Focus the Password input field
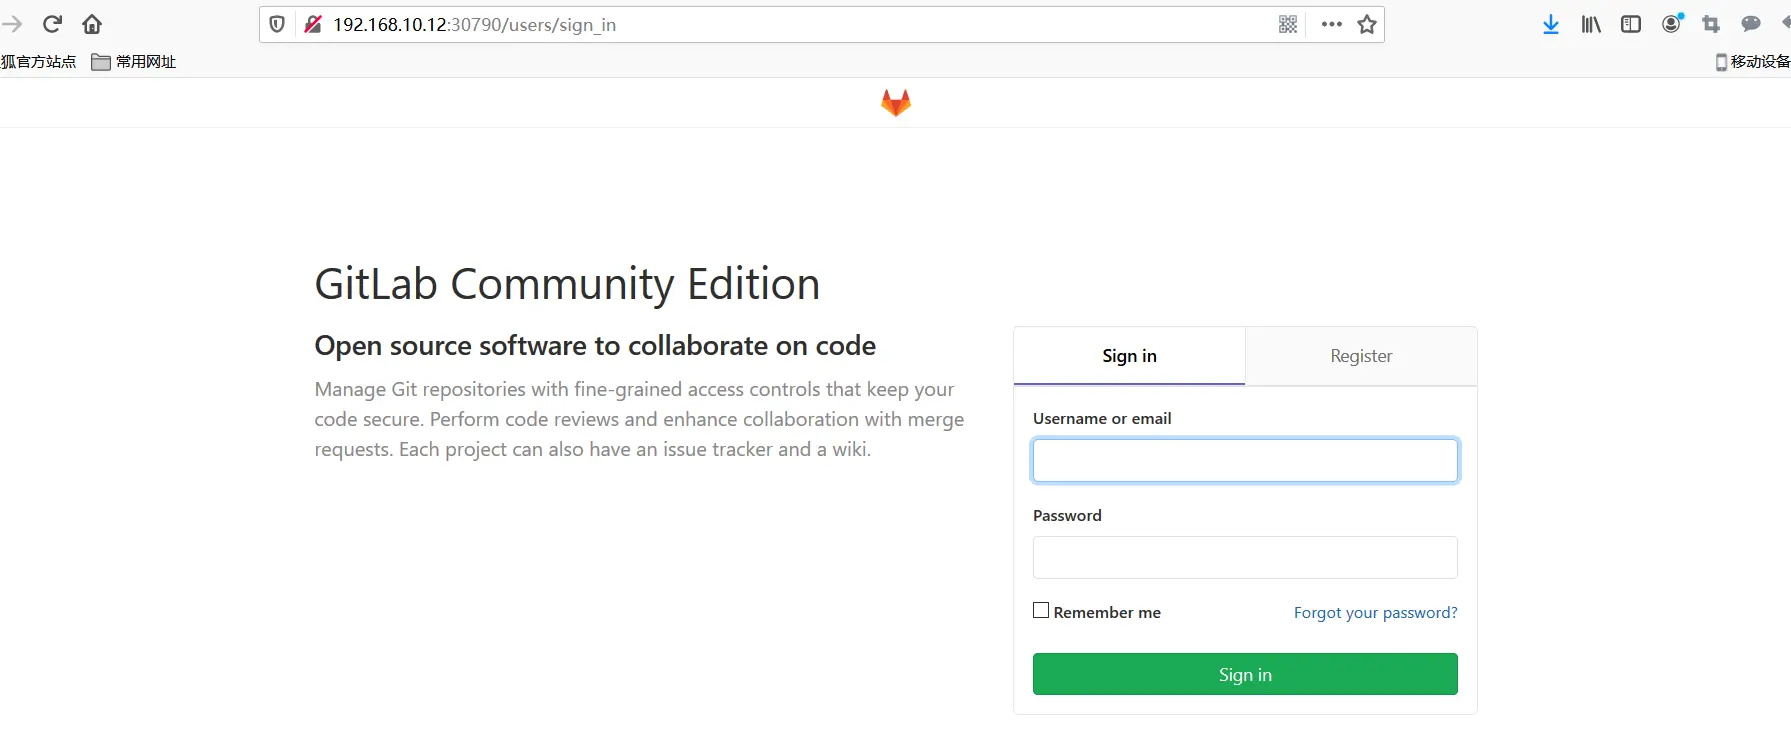 tap(1245, 557)
